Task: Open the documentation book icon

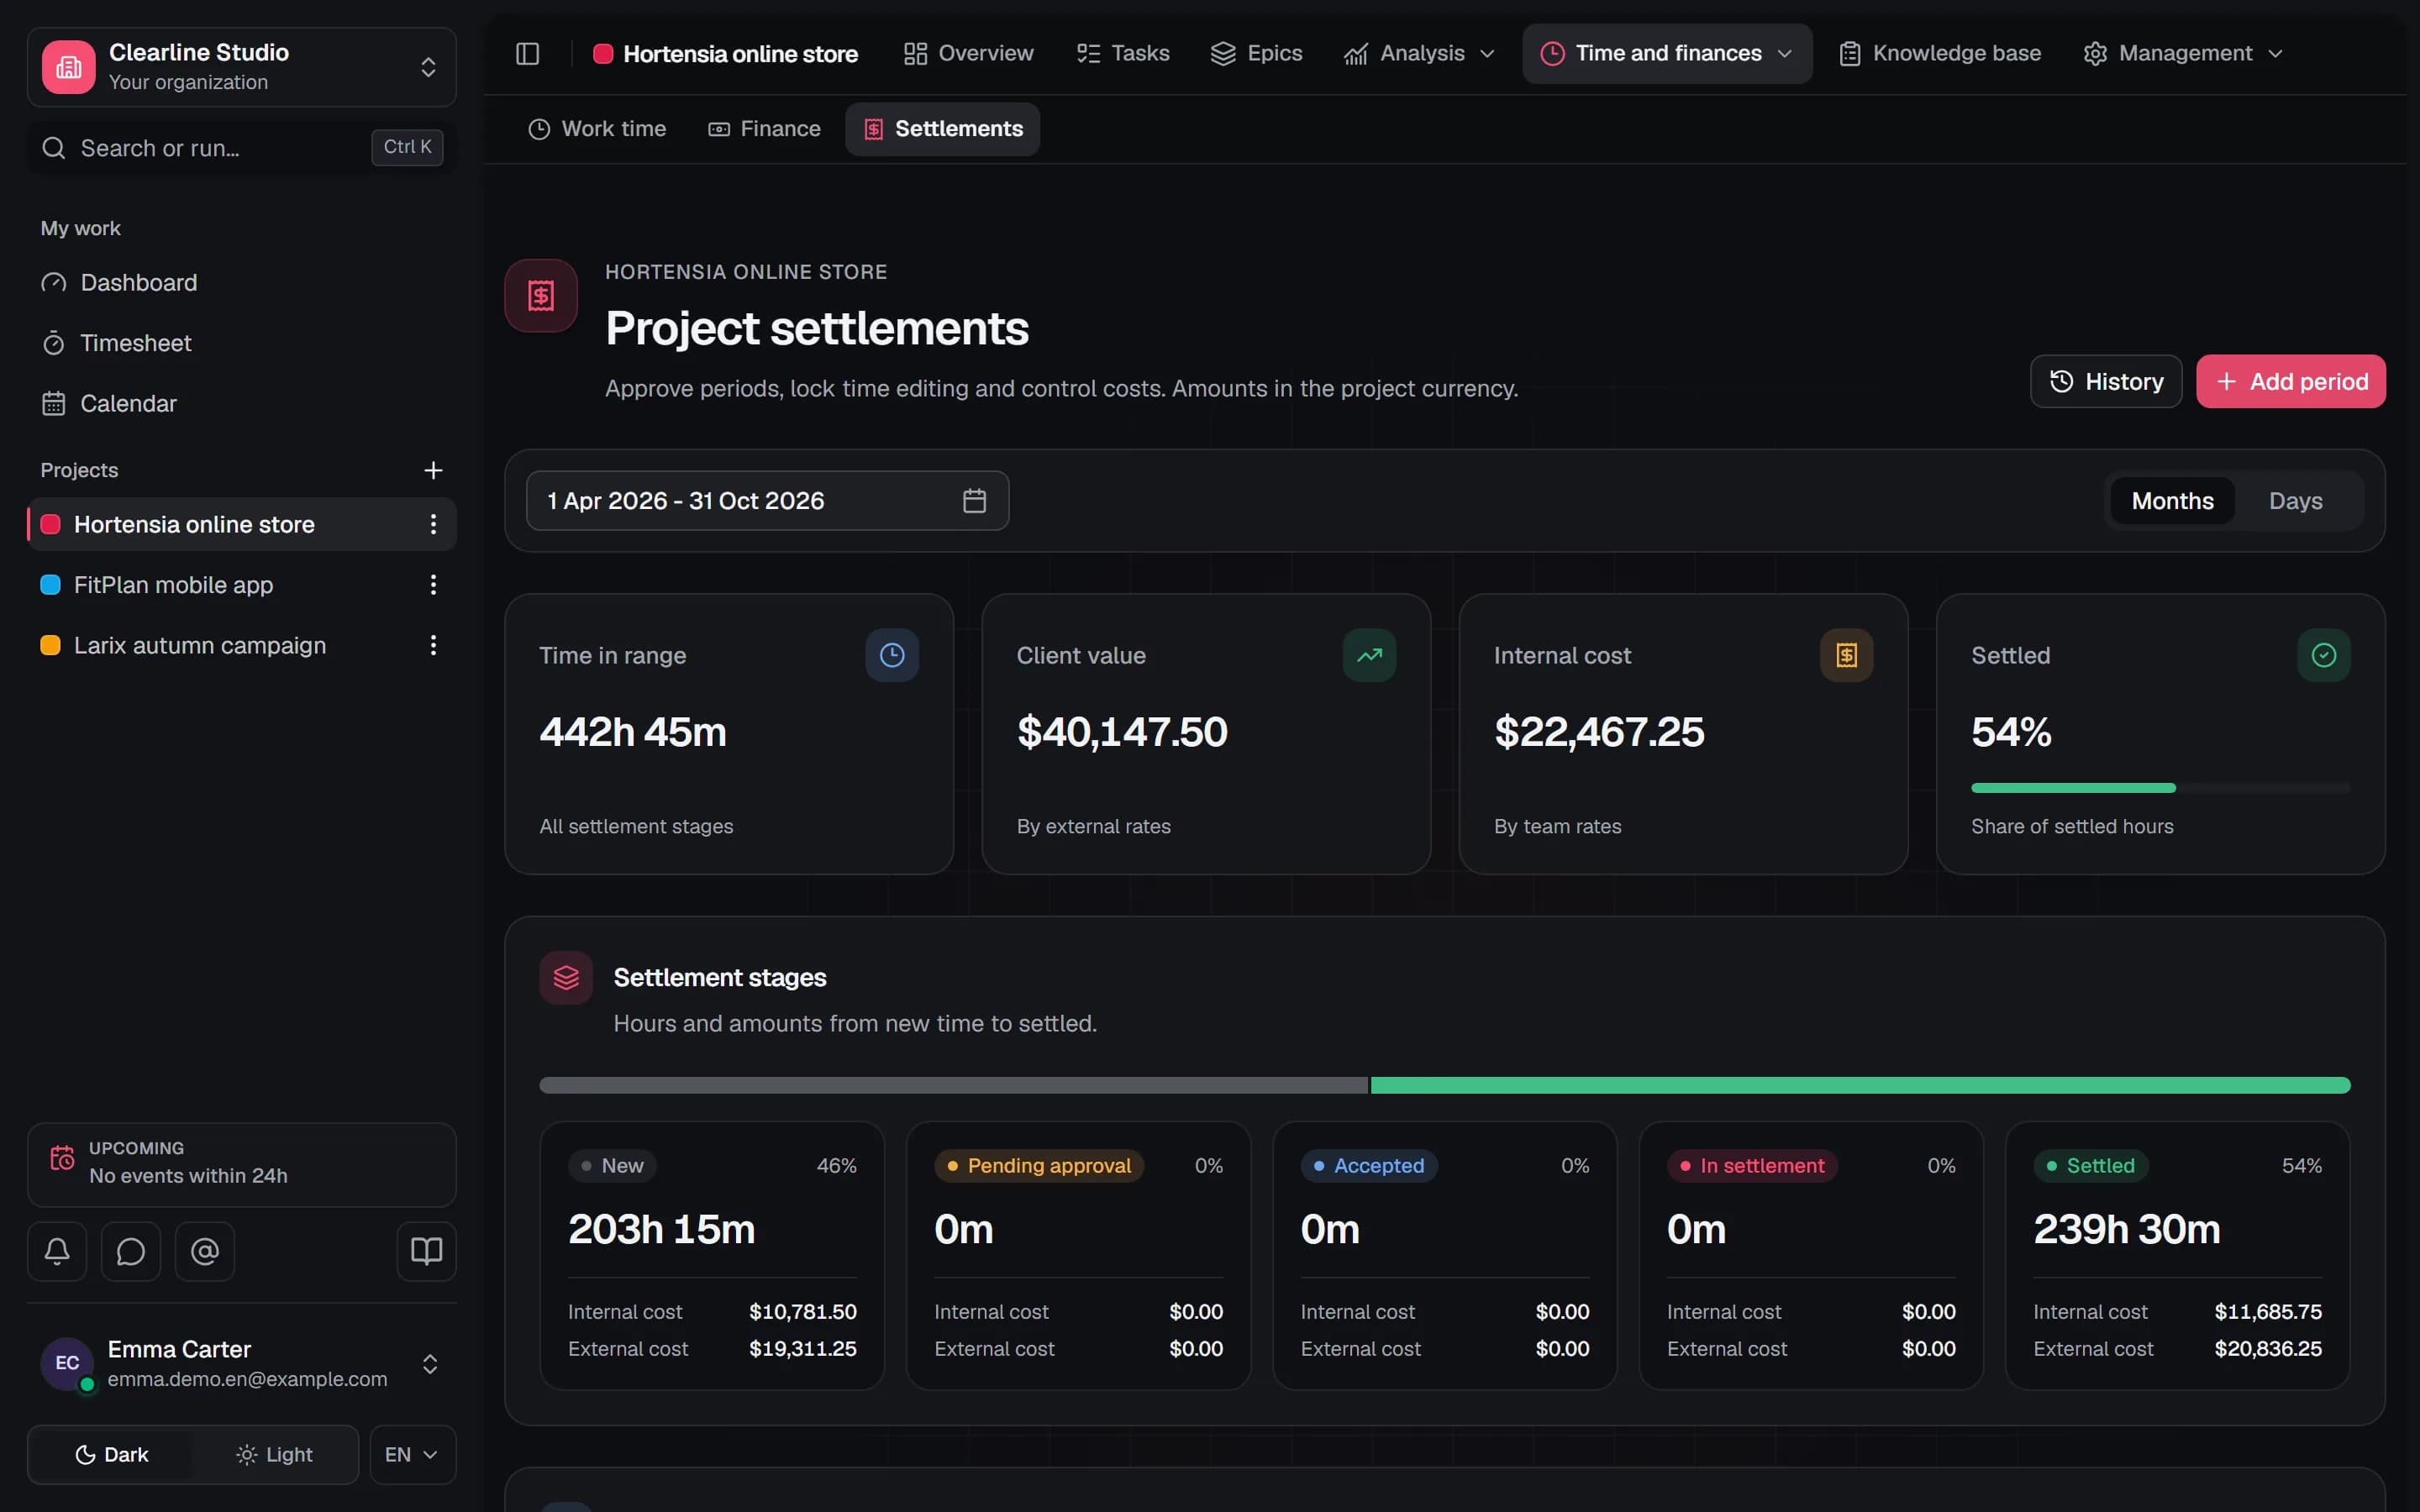Action: point(427,1251)
